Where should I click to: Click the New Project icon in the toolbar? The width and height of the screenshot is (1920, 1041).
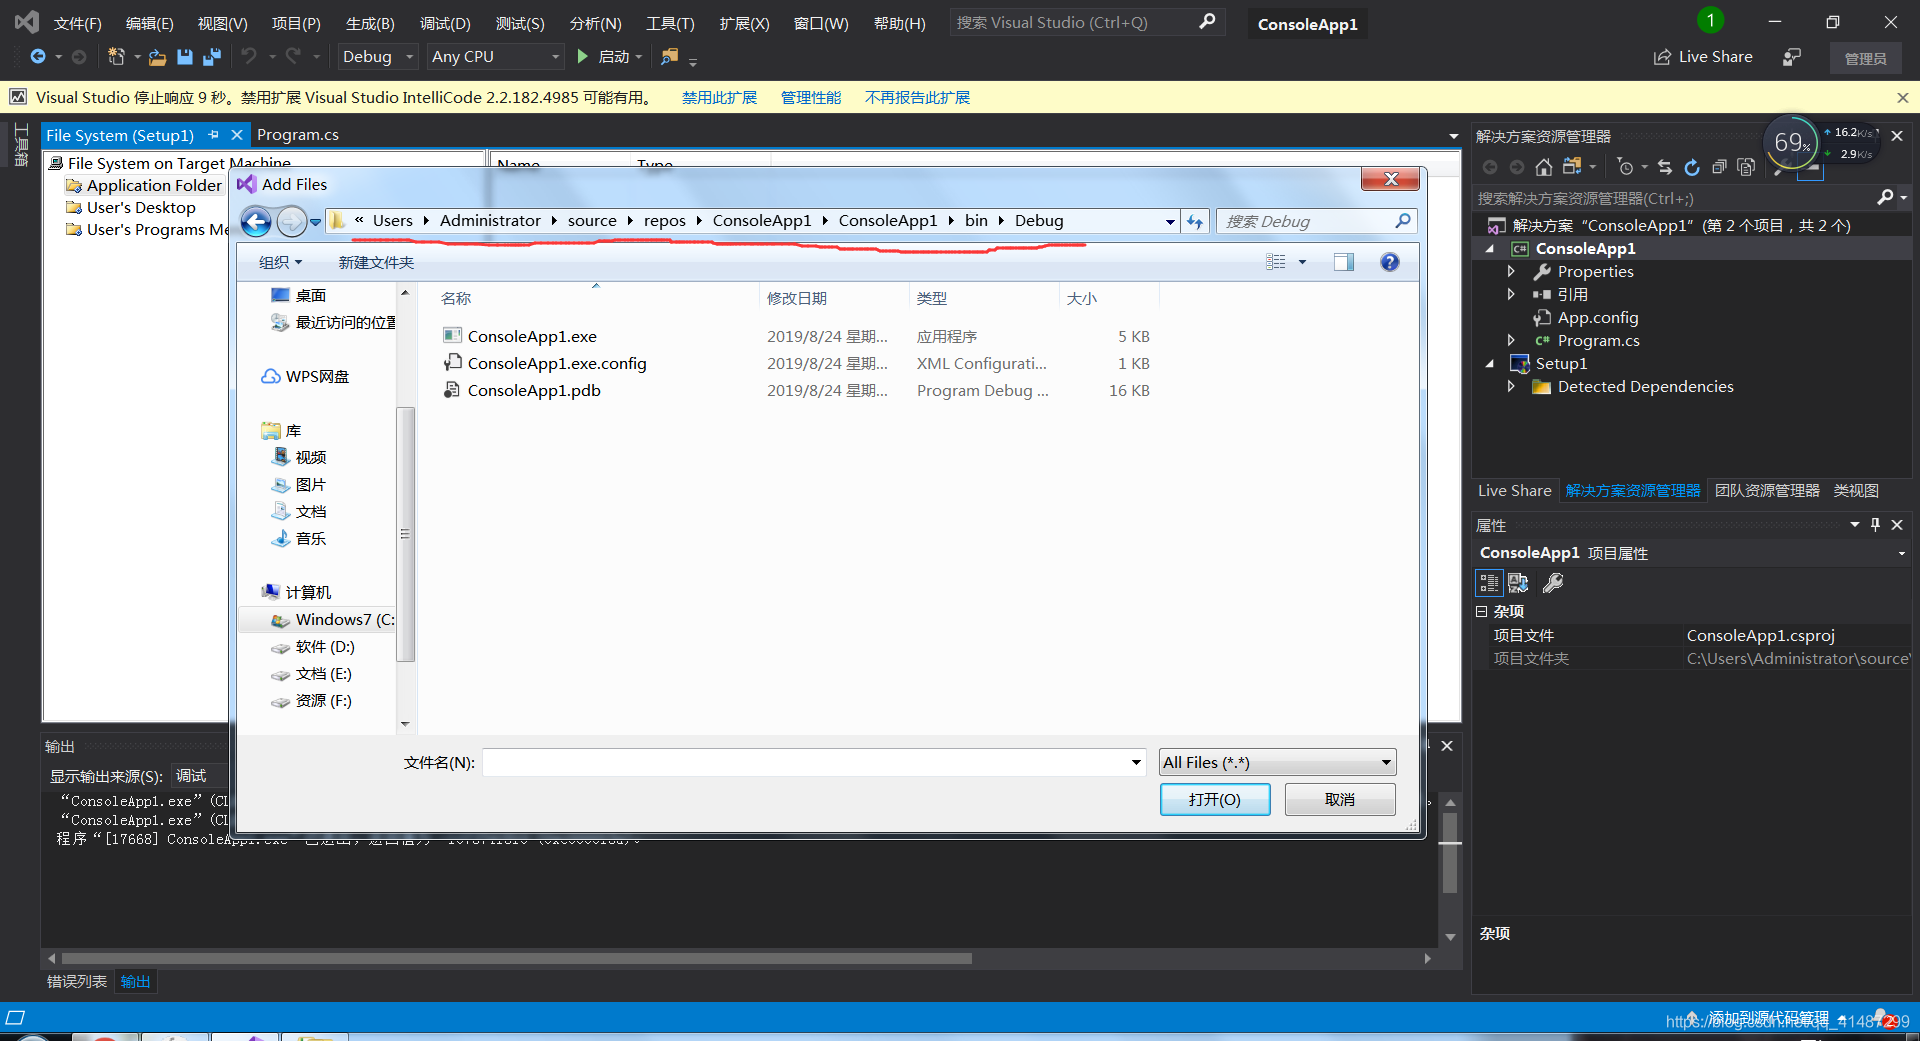[117, 57]
